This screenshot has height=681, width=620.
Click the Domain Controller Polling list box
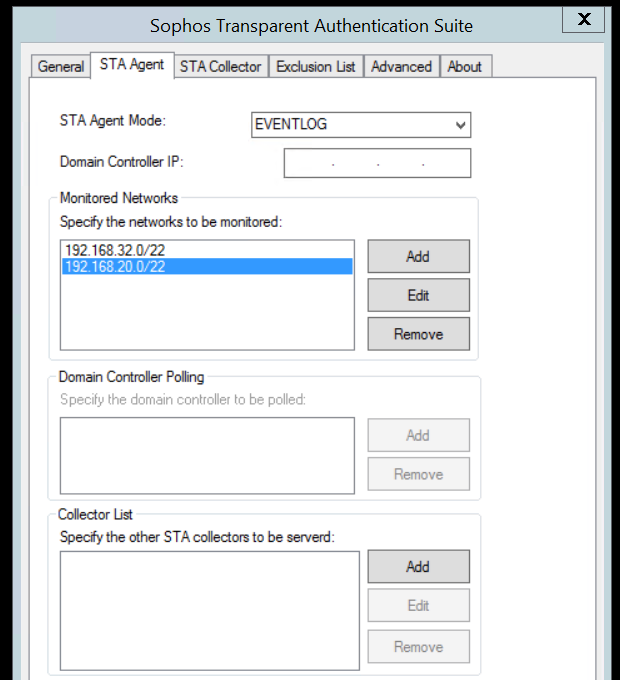point(207,456)
